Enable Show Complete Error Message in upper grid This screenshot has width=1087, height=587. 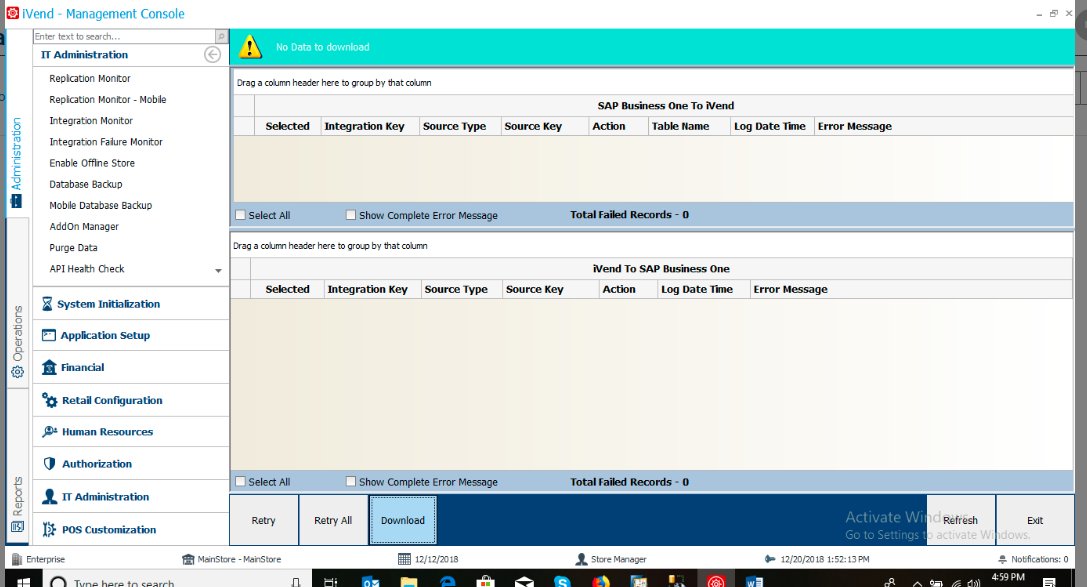pos(351,215)
